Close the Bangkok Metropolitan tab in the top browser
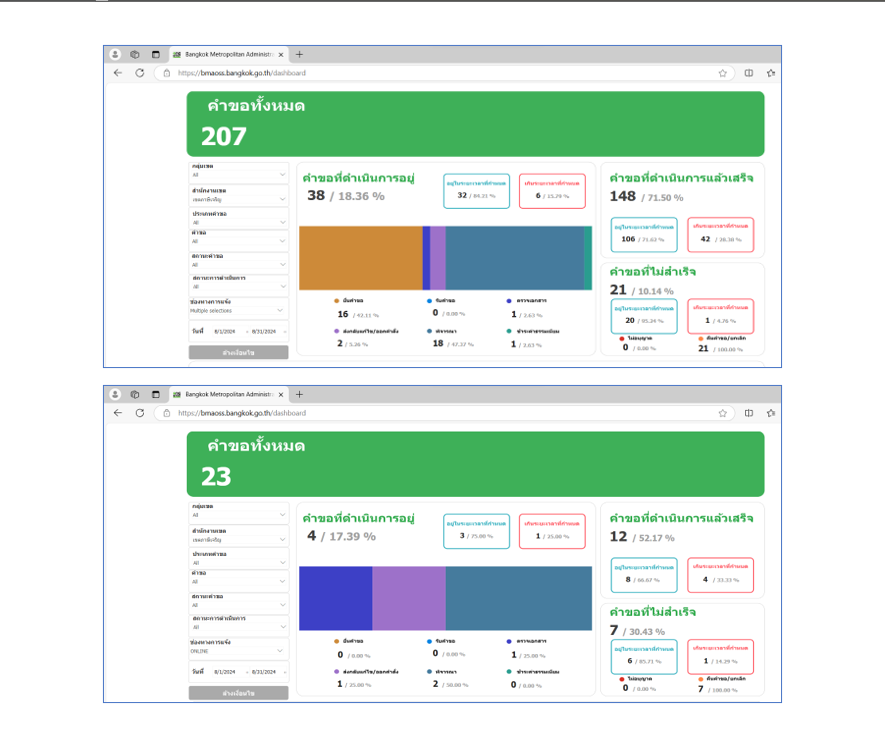885x739 pixels. [280, 55]
